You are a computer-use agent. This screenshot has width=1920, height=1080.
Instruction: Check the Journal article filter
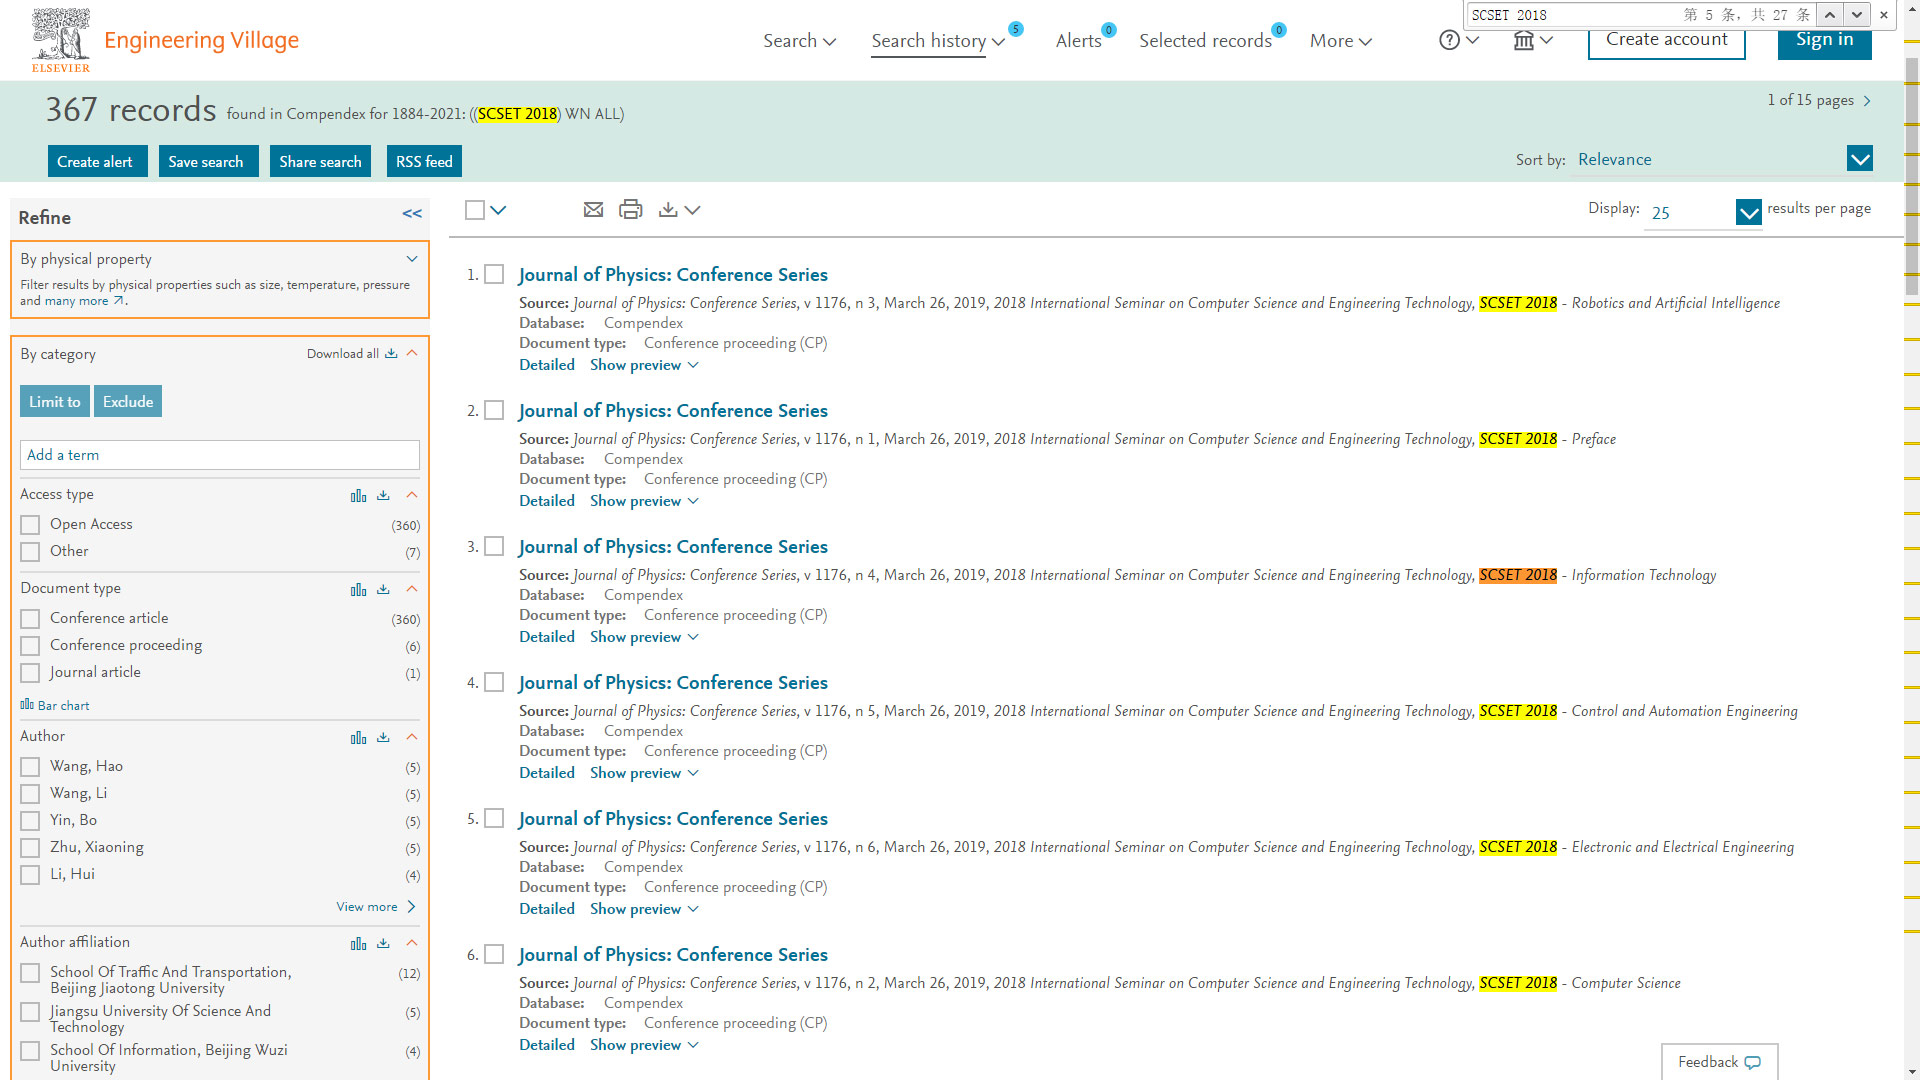pos(30,673)
